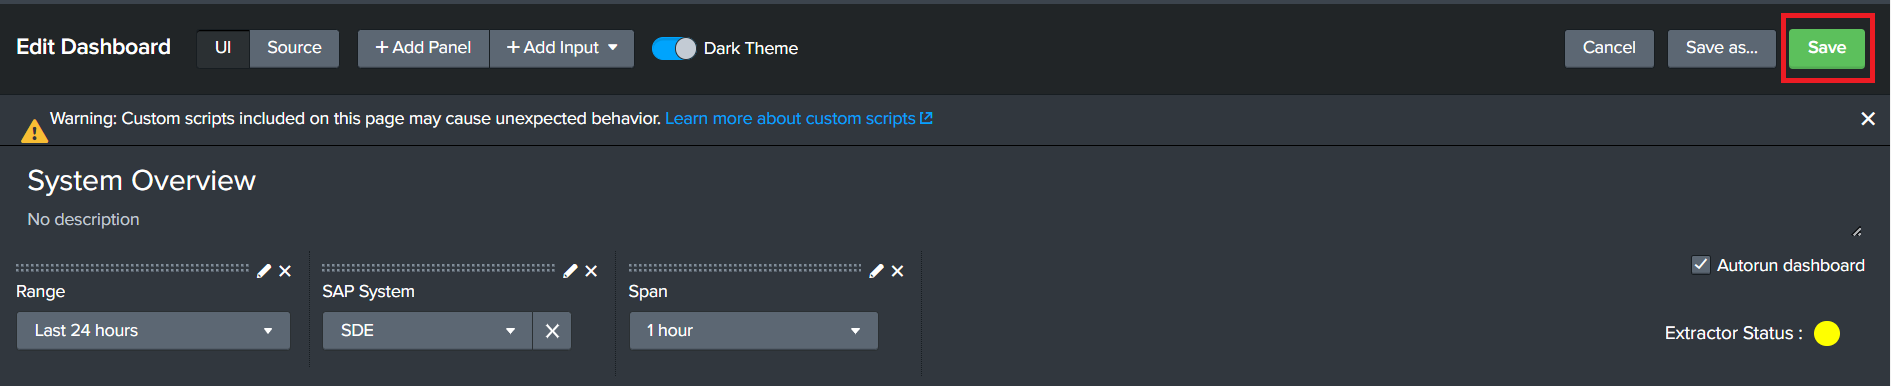Remove the Span input with its X icon

(x=897, y=271)
